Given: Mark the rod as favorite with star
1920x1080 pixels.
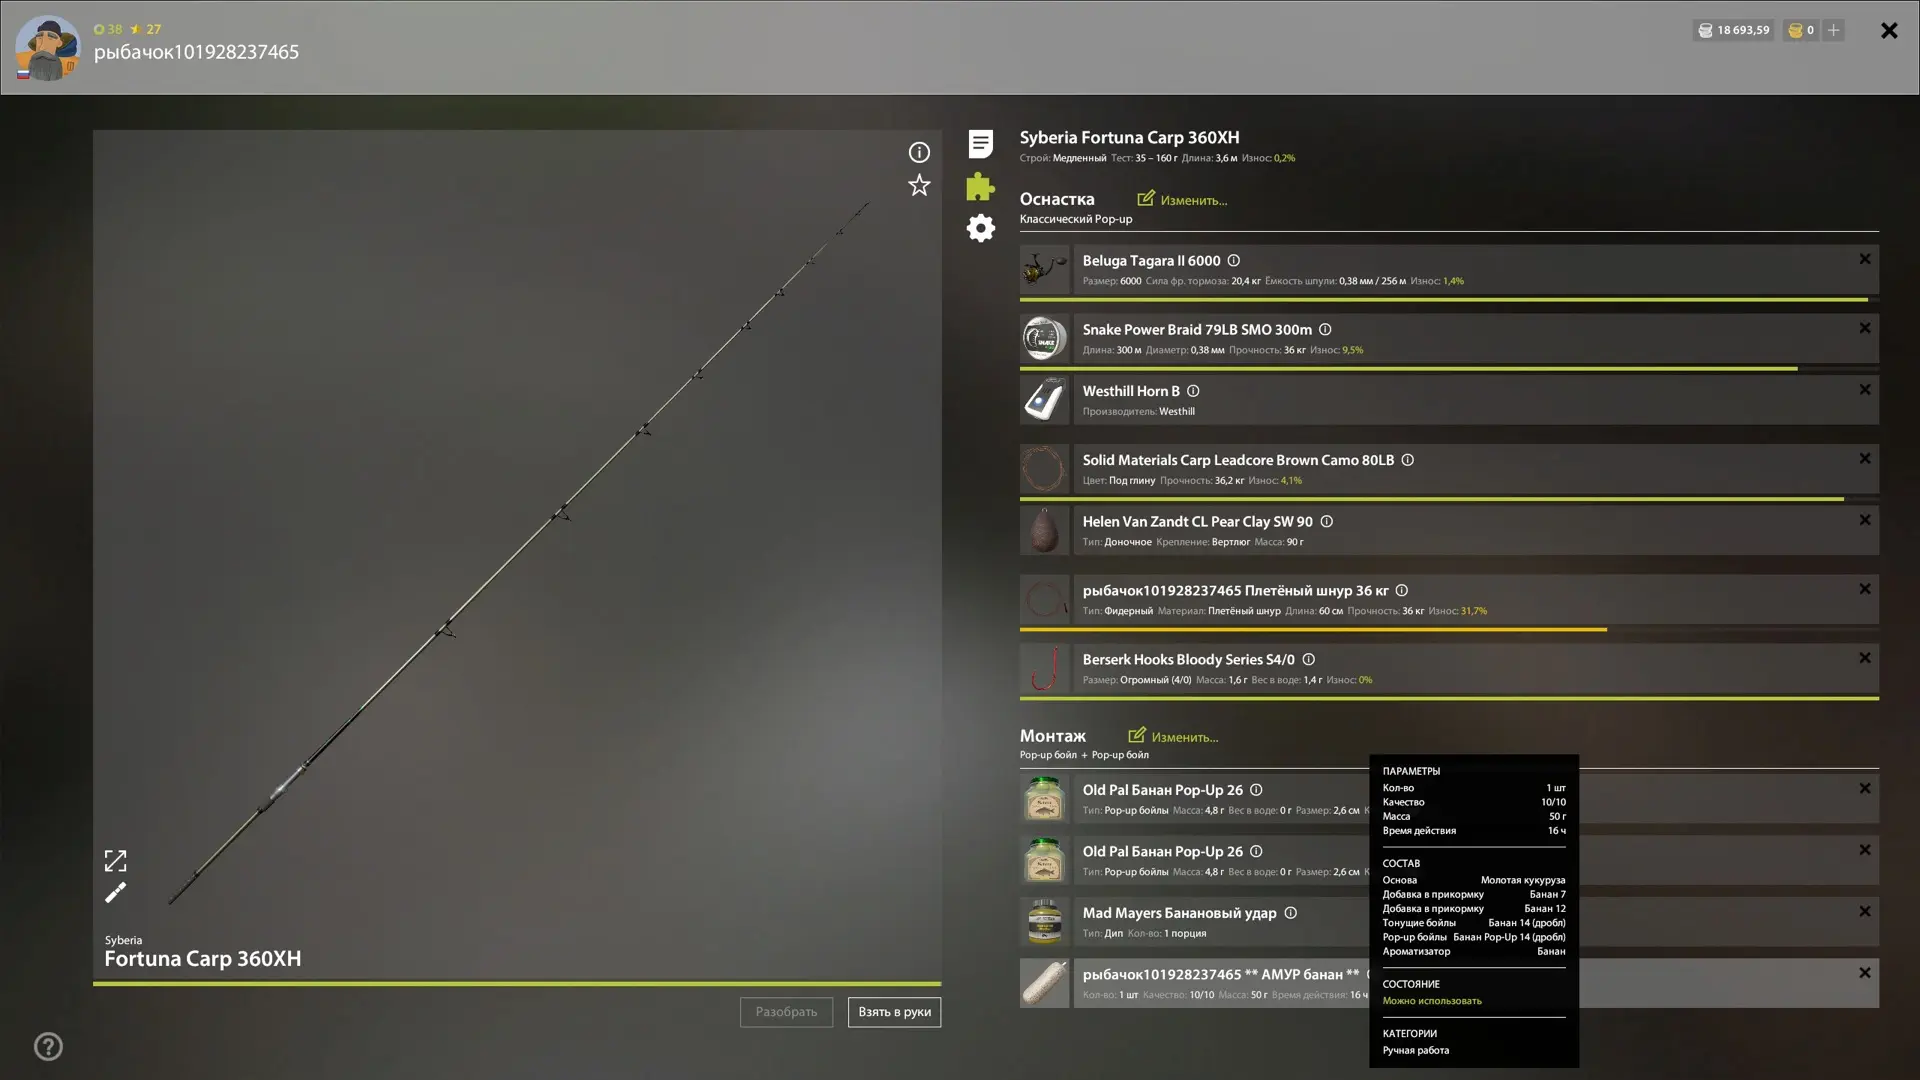Looking at the screenshot, I should click(919, 185).
